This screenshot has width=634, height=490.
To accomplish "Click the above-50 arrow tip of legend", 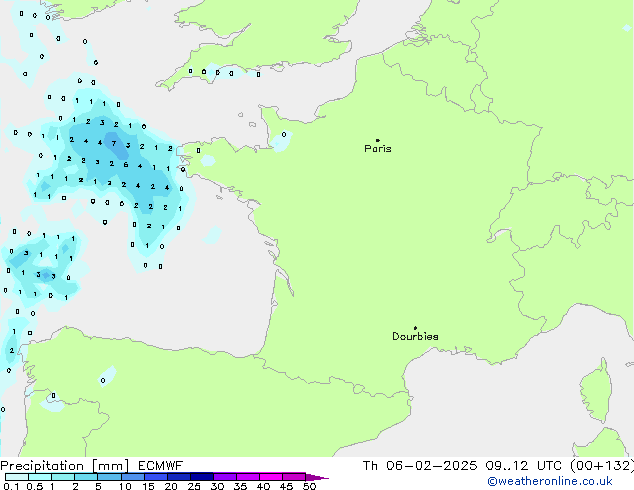I will [317, 477].
